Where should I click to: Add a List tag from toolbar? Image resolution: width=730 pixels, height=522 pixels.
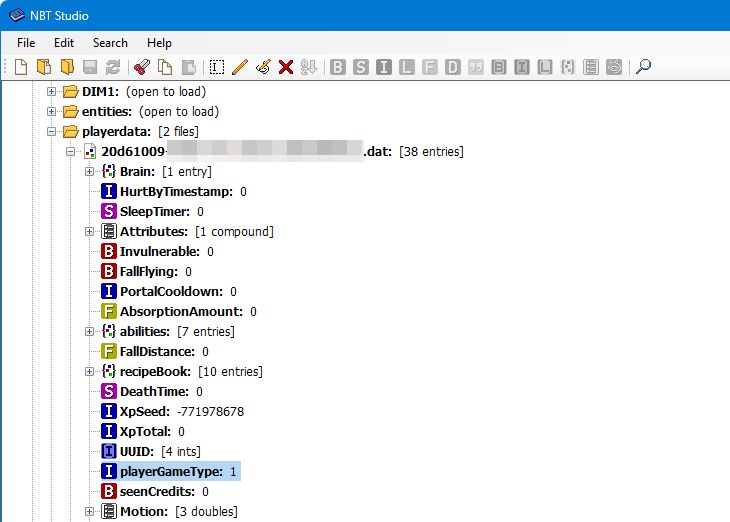click(x=591, y=67)
